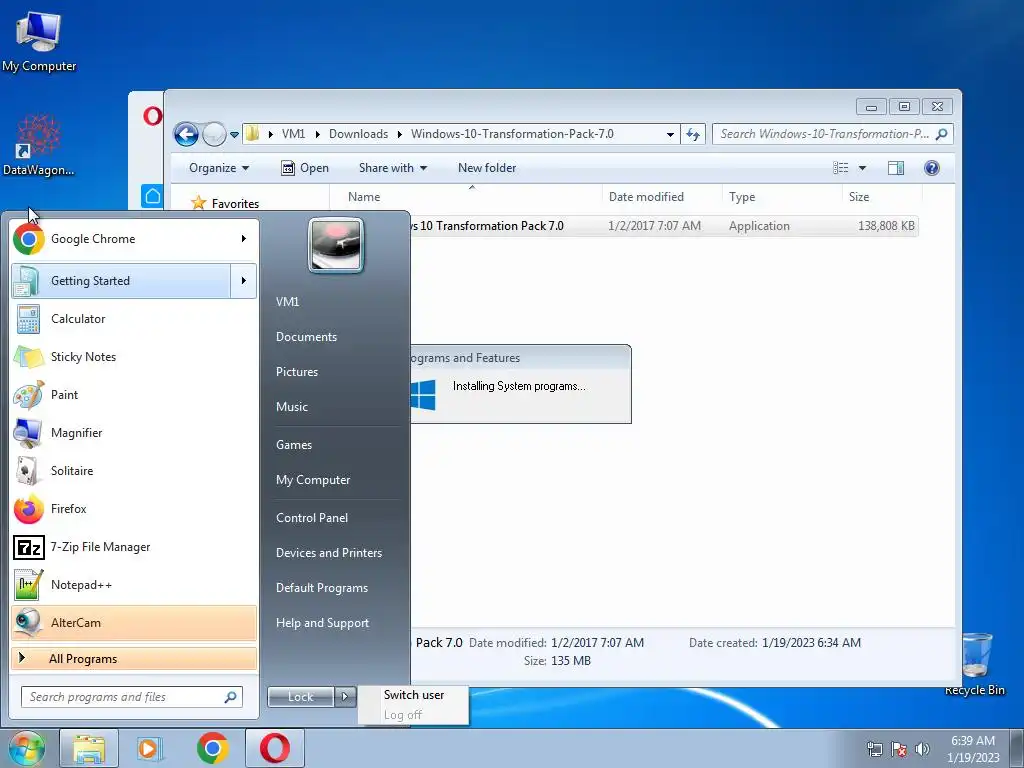1024x768 pixels.
Task: Open 7-Zip File Manager entry
Action: (x=134, y=547)
